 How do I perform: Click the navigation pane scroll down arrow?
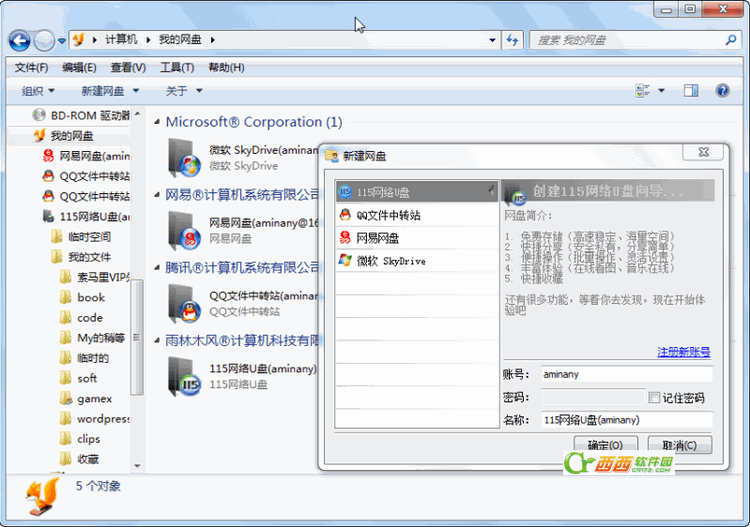pos(137,466)
